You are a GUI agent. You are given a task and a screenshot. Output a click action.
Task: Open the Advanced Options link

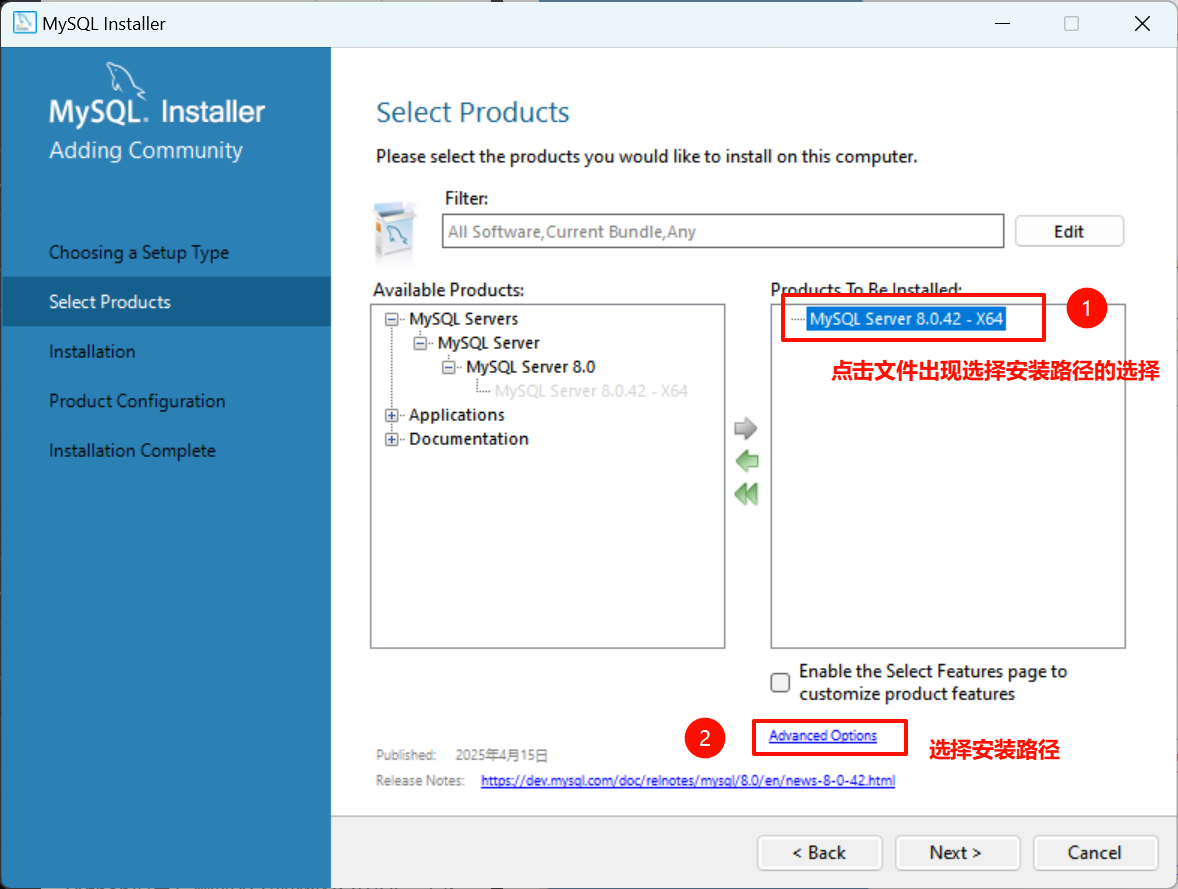pos(823,736)
